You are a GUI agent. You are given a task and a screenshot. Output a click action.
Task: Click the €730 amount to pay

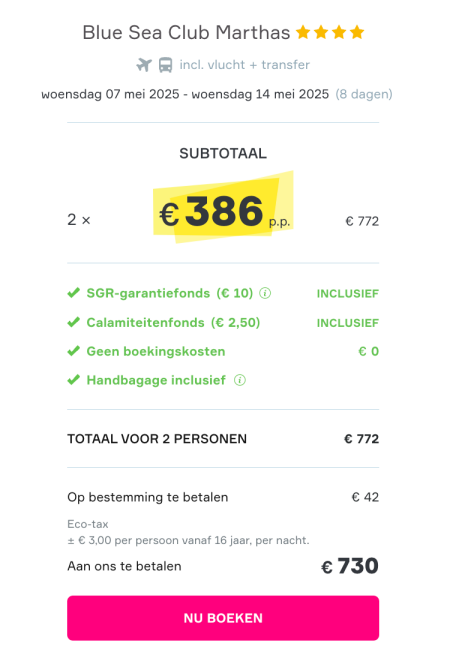click(x=350, y=566)
